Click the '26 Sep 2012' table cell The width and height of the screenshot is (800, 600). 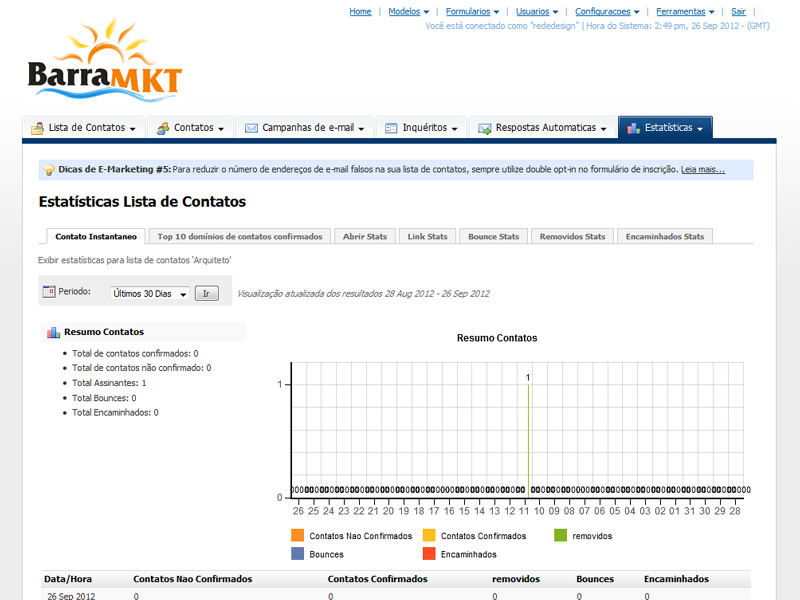pyautogui.click(x=71, y=596)
